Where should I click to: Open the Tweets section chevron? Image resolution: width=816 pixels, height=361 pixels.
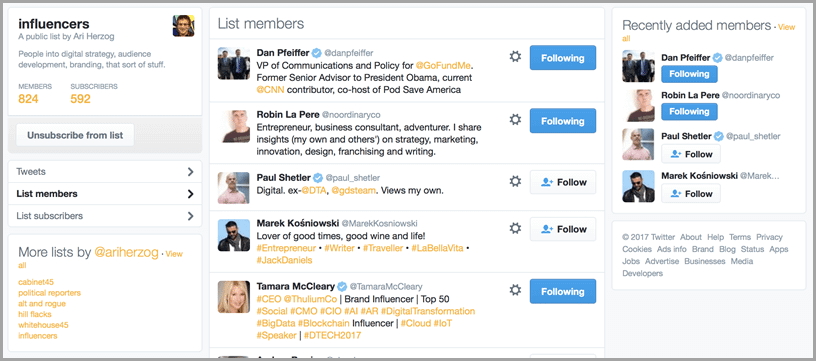(x=190, y=172)
